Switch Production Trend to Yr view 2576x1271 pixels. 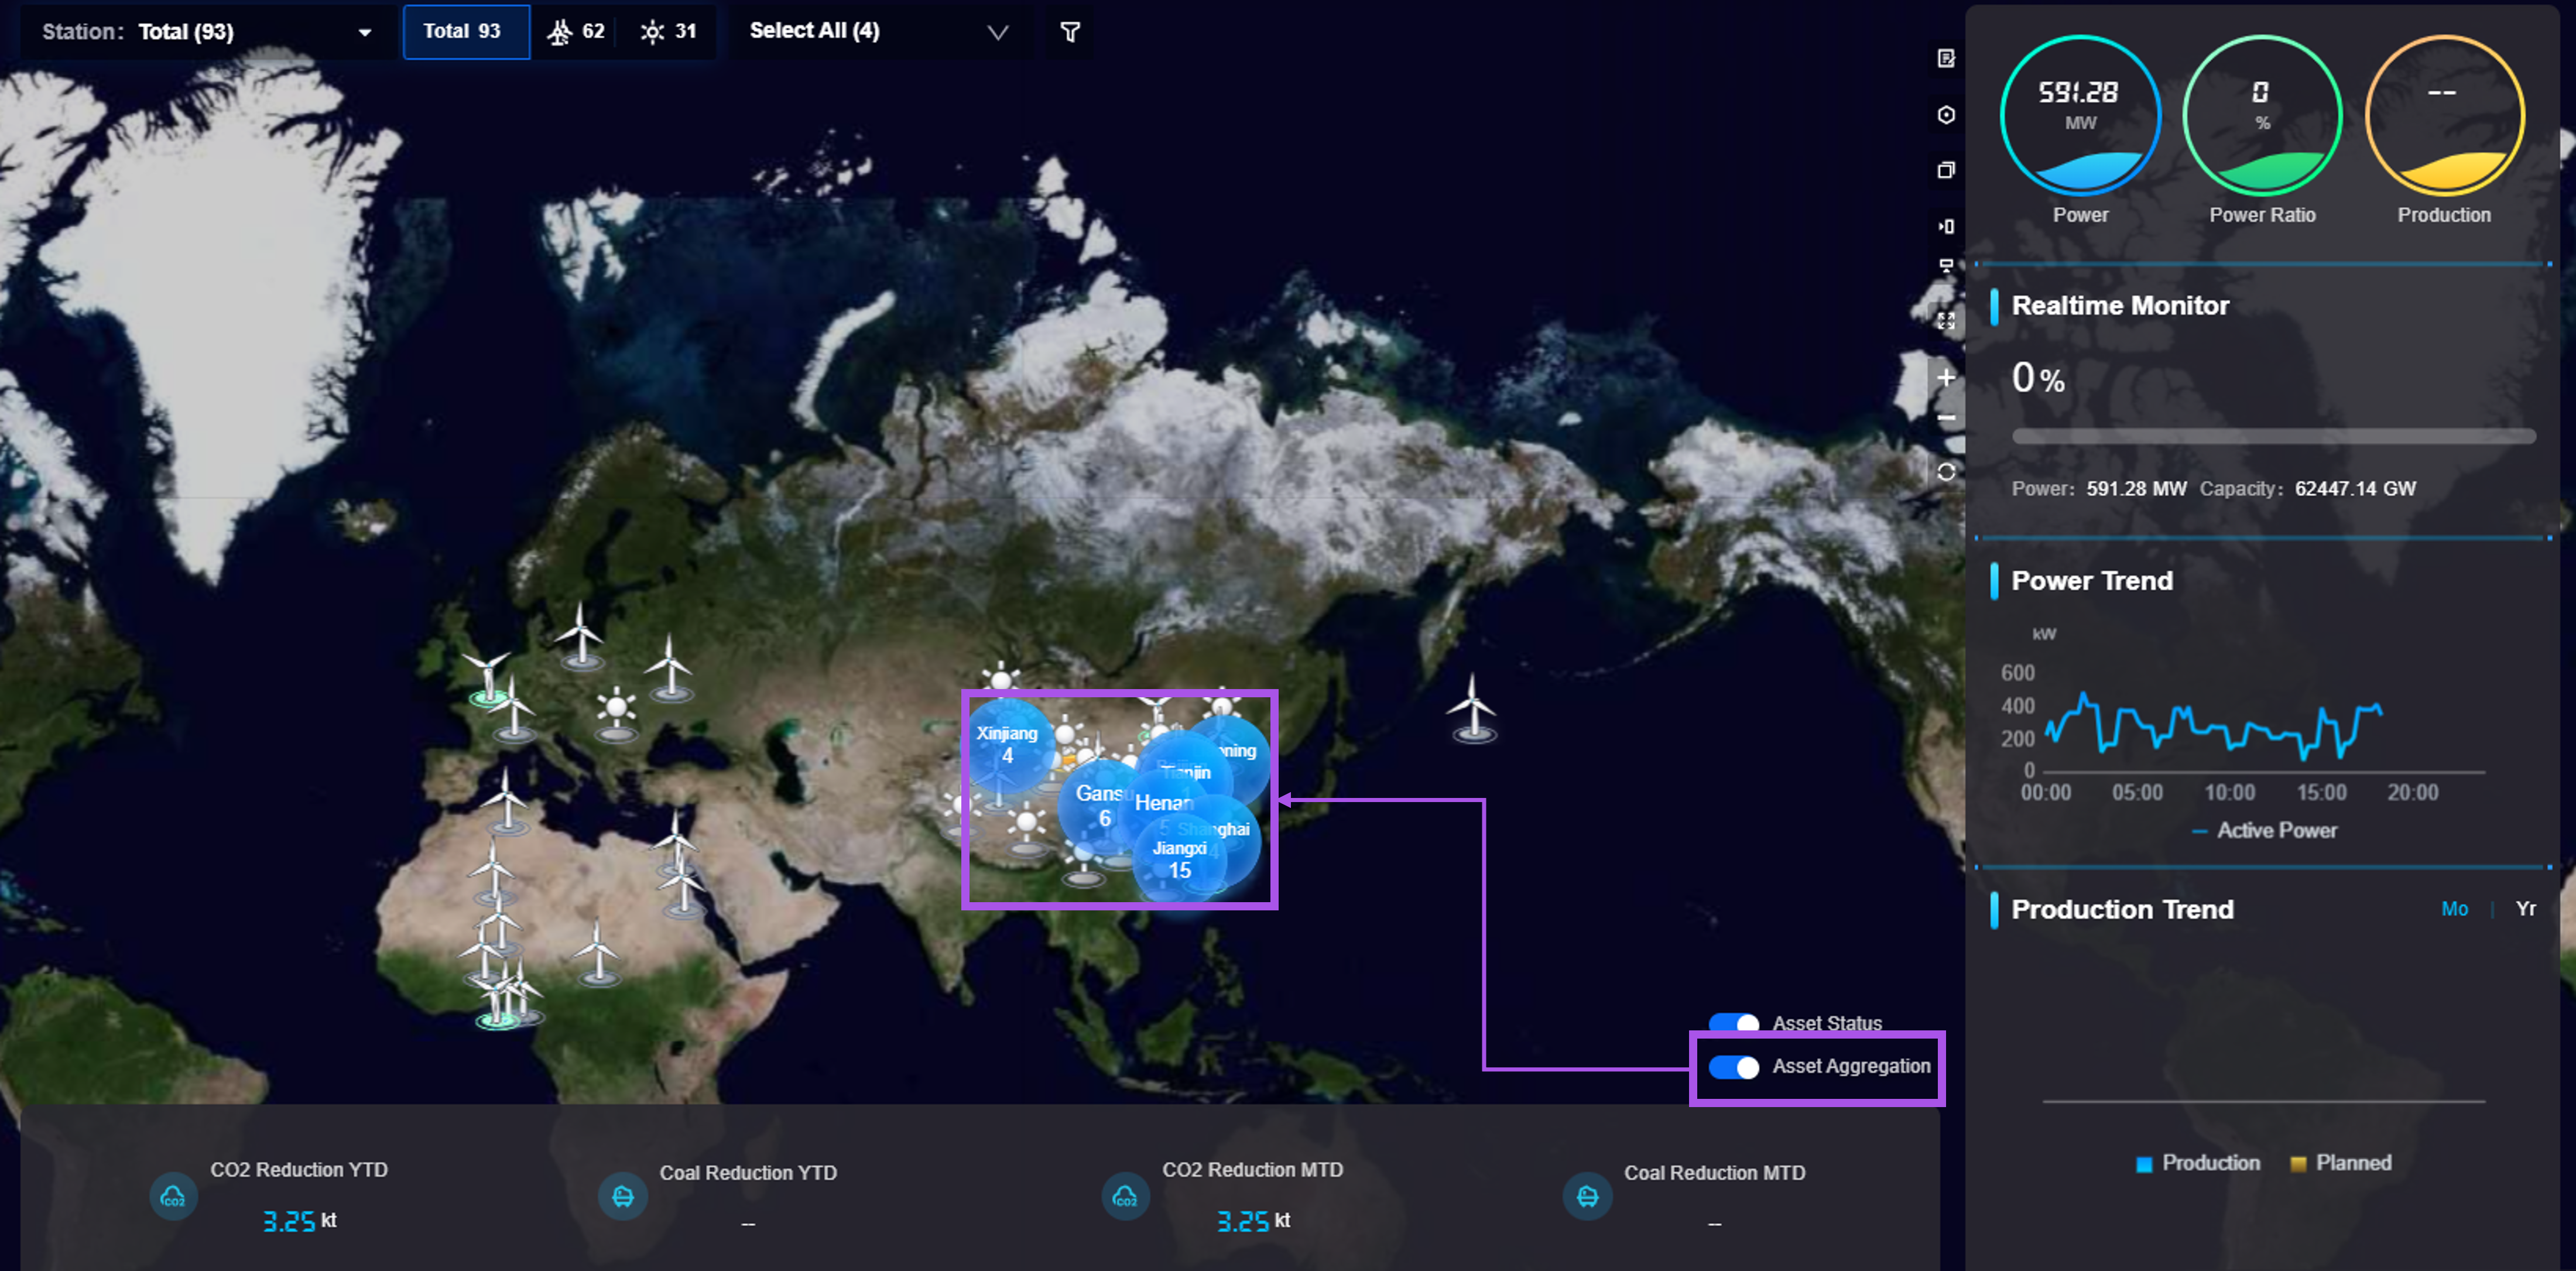click(2525, 908)
